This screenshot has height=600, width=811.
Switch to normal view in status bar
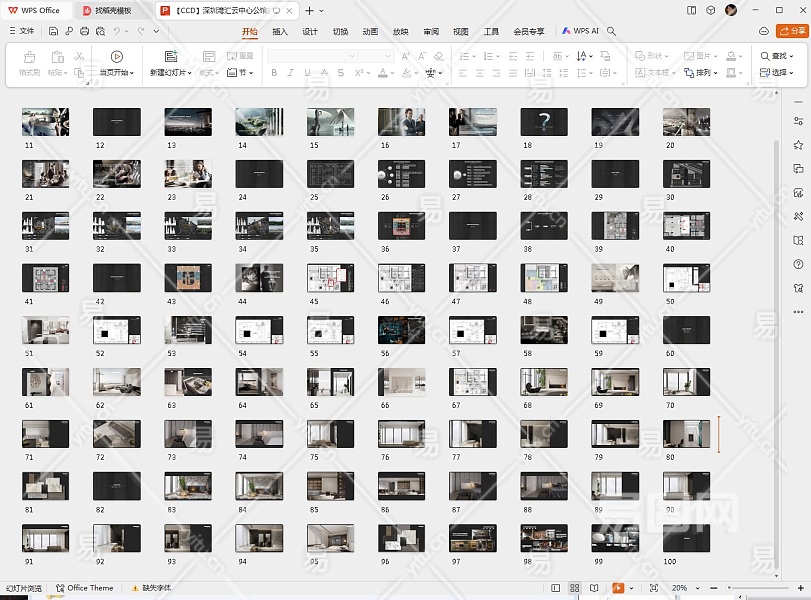click(556, 588)
